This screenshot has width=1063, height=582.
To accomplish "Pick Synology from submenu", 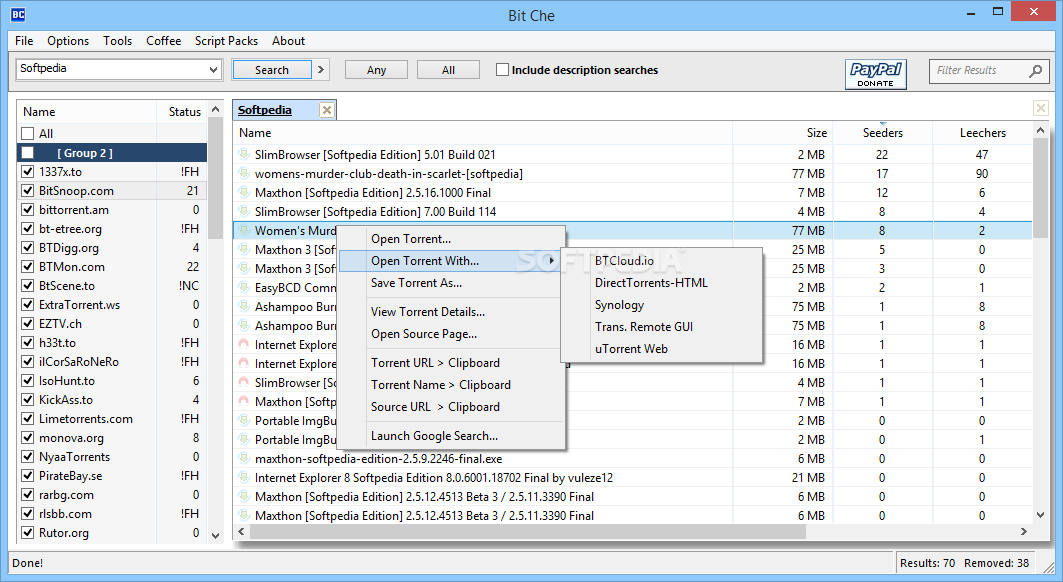I will [x=662, y=305].
